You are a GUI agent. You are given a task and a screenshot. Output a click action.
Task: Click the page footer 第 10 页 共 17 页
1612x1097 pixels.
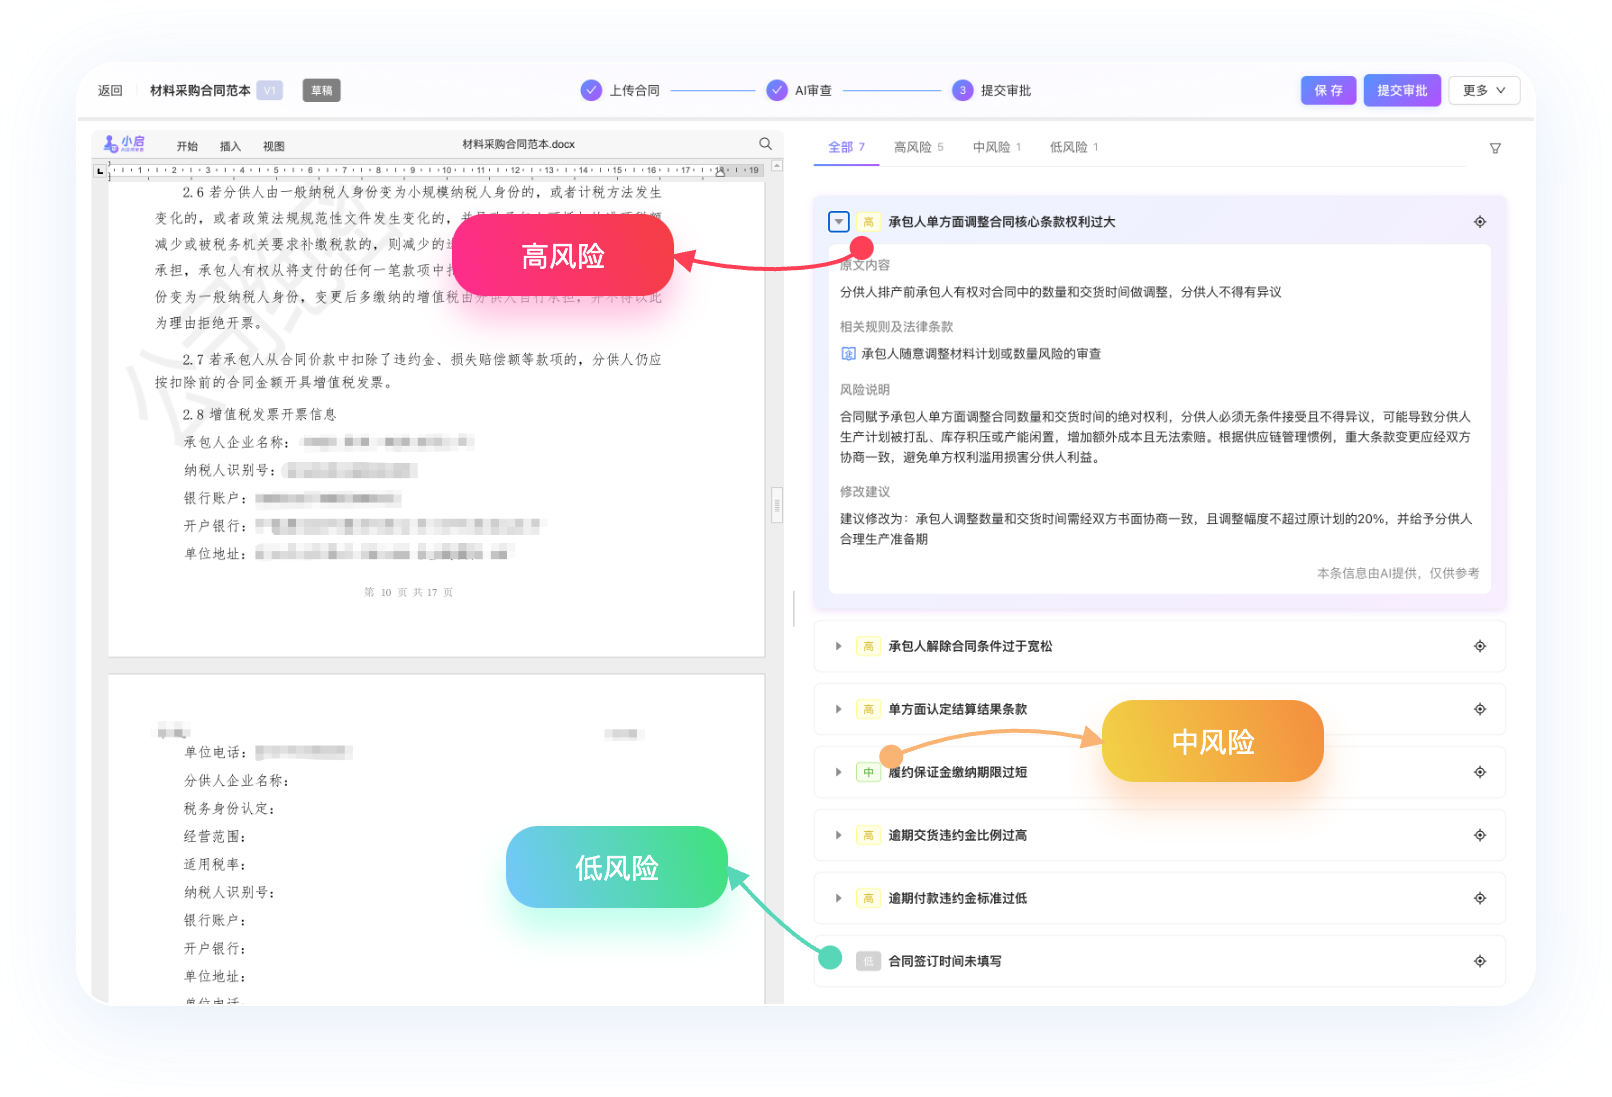(x=408, y=593)
